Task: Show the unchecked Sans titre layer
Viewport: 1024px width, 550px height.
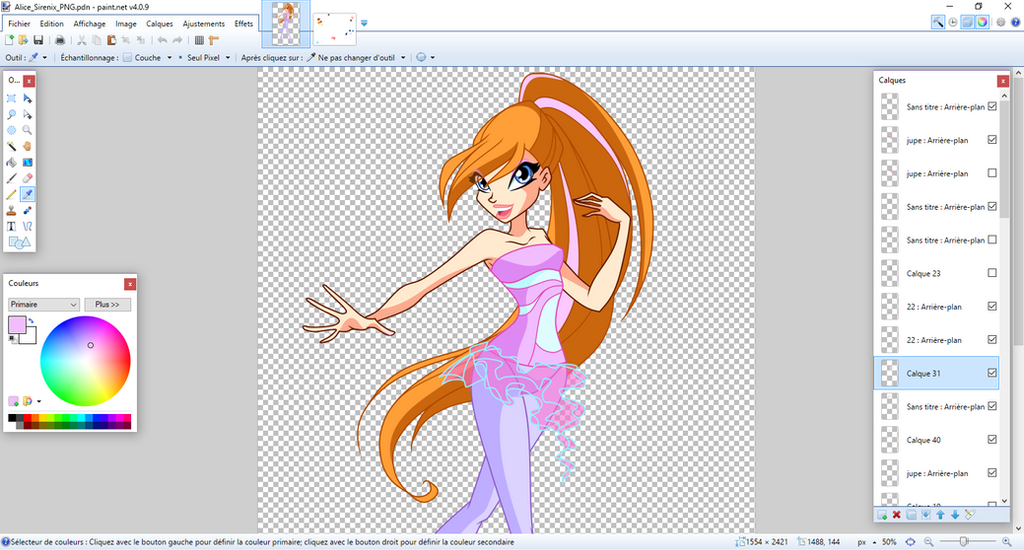Action: coord(992,240)
